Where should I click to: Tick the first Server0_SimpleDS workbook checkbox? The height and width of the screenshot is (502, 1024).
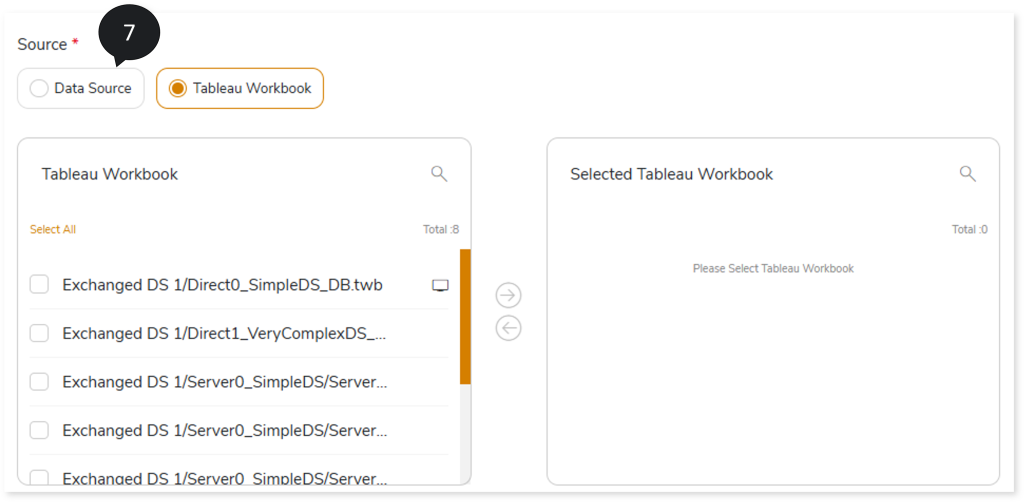point(39,382)
